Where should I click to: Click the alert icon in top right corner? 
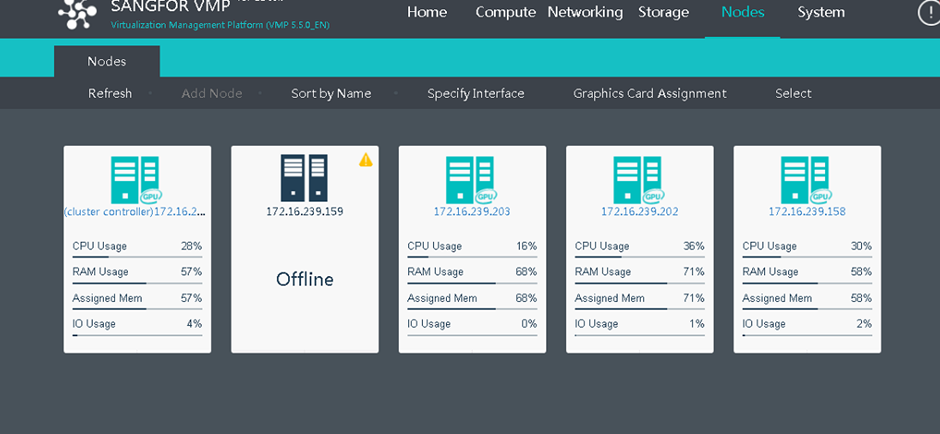coord(927,12)
